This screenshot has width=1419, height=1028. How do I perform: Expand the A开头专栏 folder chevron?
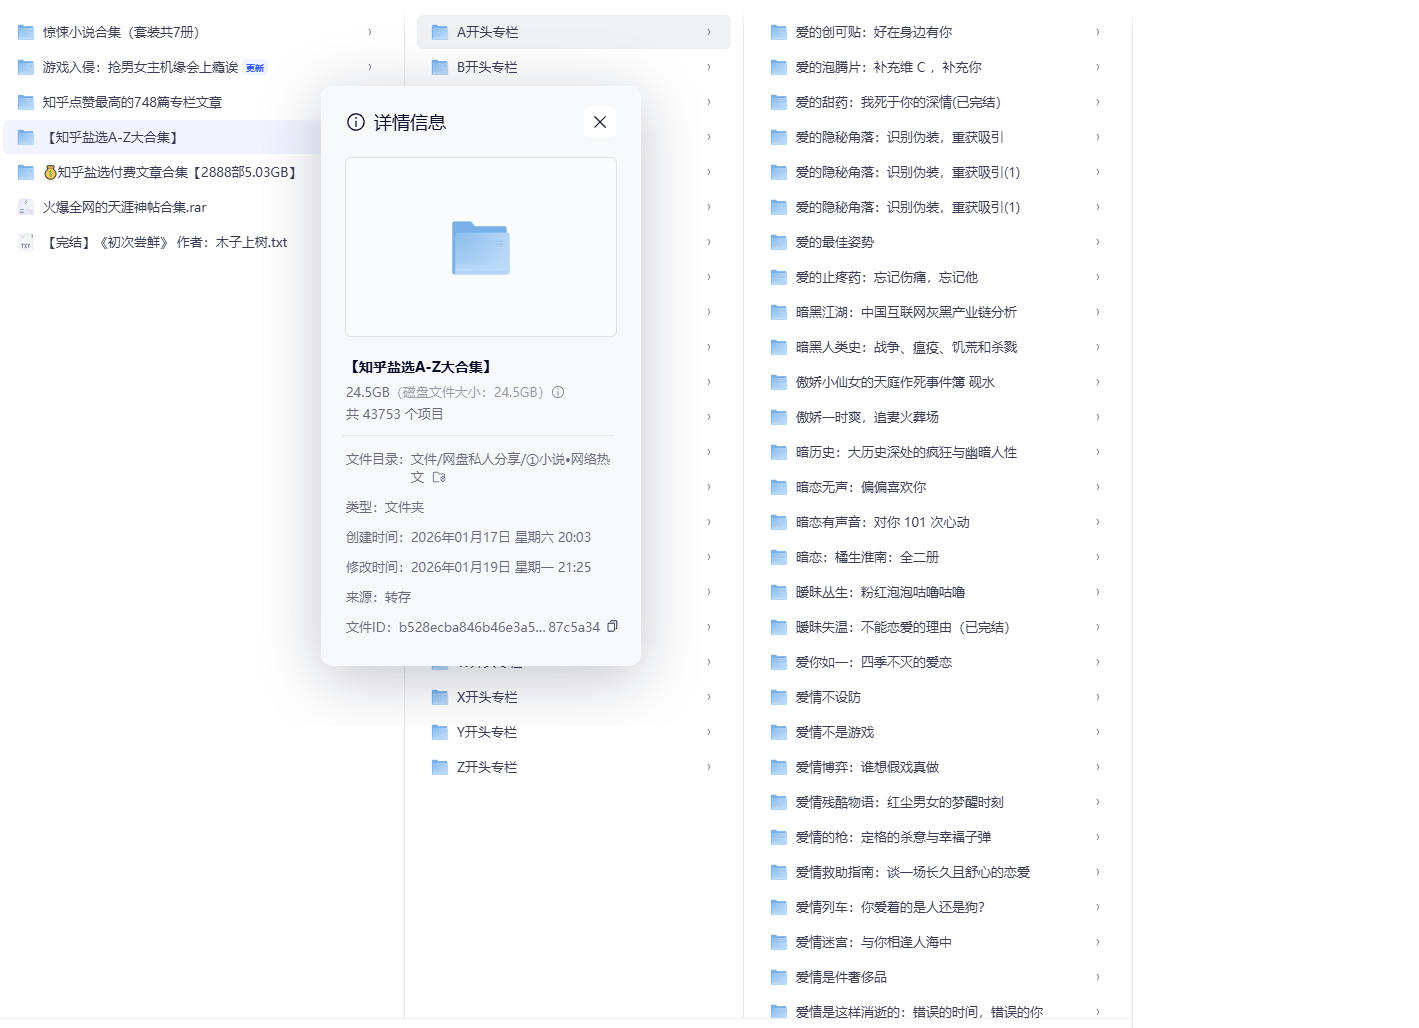point(709,32)
